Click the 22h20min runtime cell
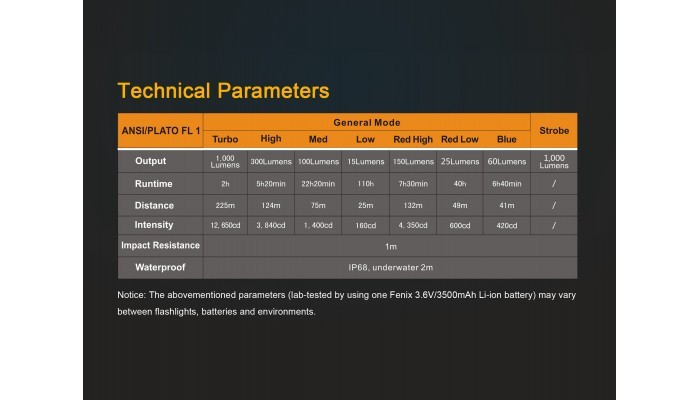Image resolution: width=700 pixels, height=400 pixels. coord(318,184)
